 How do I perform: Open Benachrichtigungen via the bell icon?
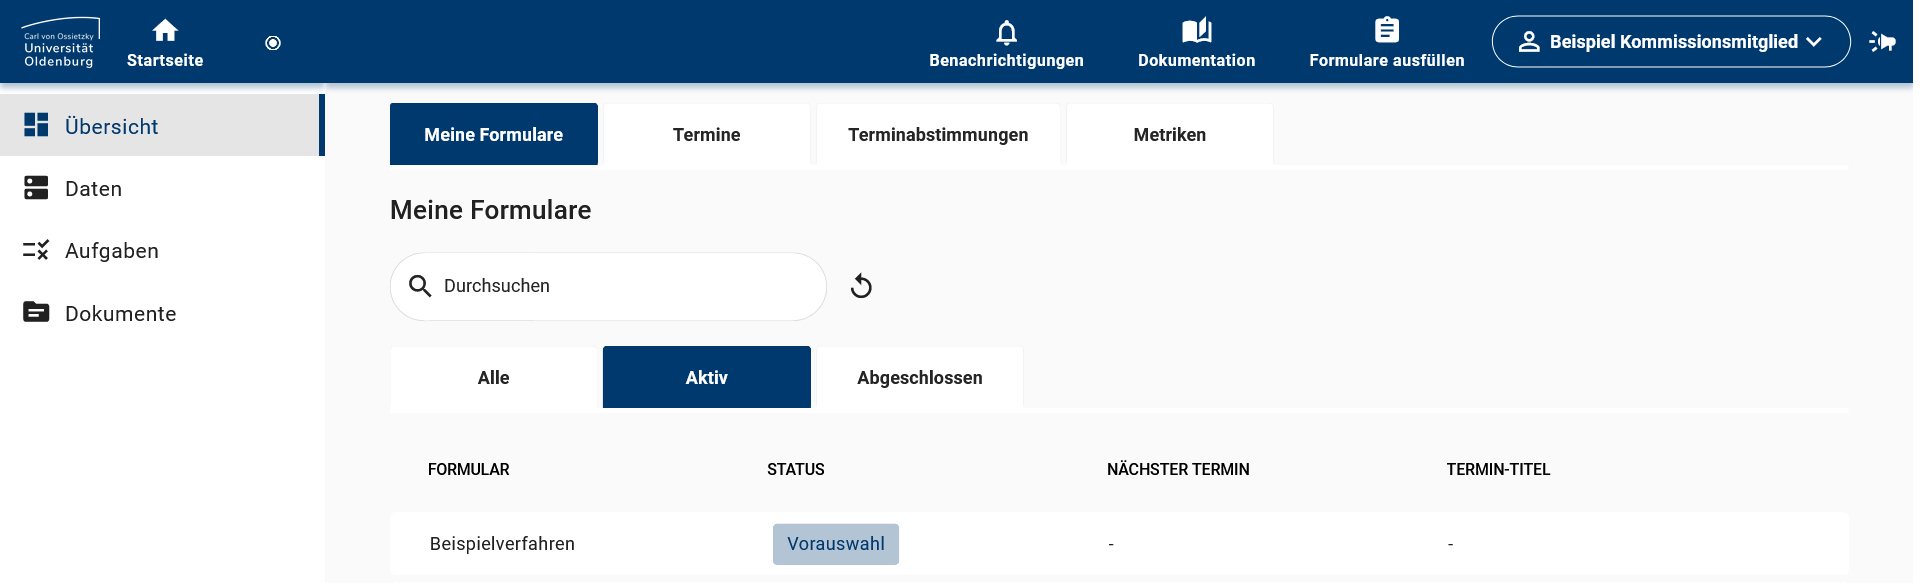(1006, 40)
